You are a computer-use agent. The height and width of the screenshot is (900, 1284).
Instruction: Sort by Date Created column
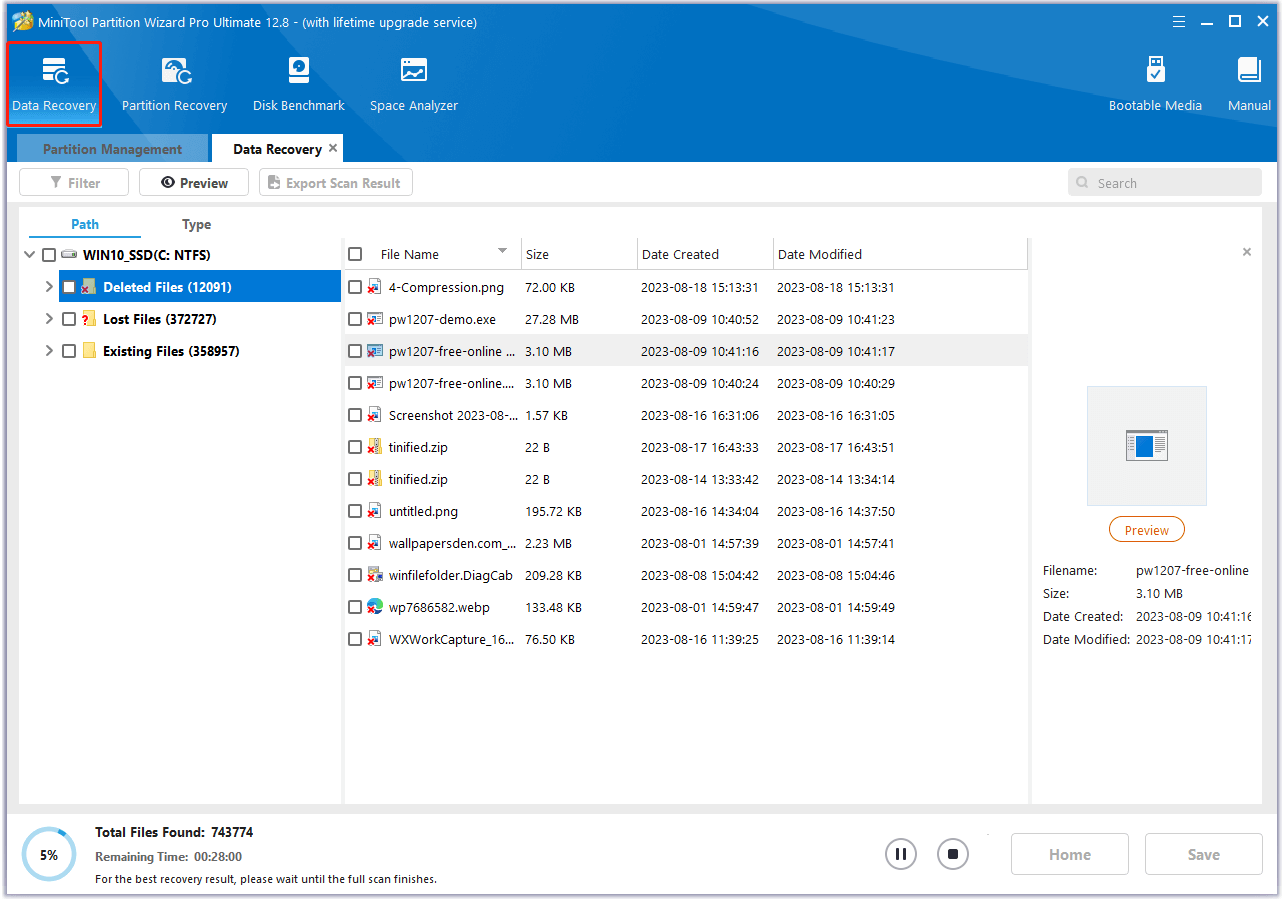[x=705, y=254]
